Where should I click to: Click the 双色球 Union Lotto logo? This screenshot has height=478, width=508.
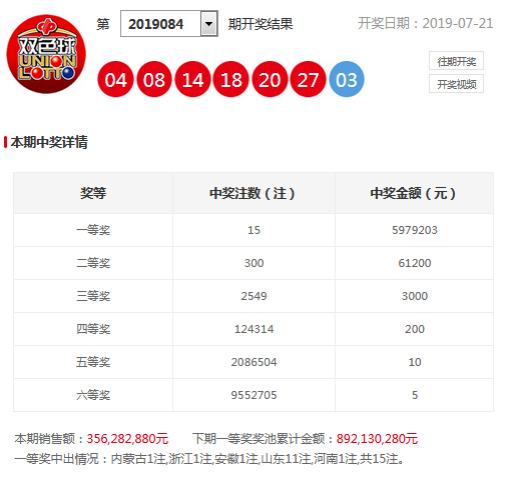[46, 54]
